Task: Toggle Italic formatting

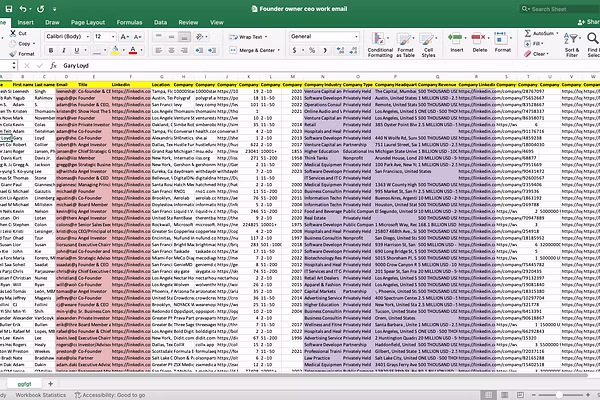Action: (x=64, y=50)
